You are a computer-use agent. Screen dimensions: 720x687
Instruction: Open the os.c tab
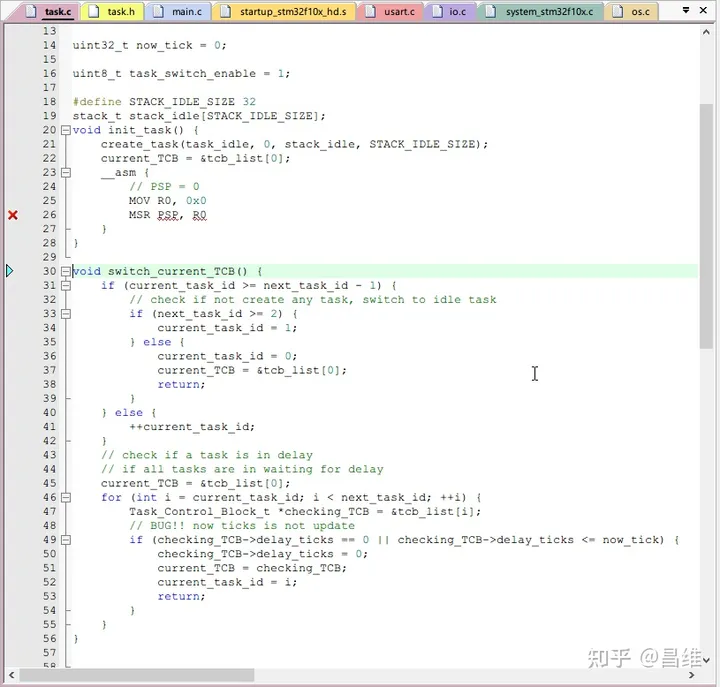632,11
